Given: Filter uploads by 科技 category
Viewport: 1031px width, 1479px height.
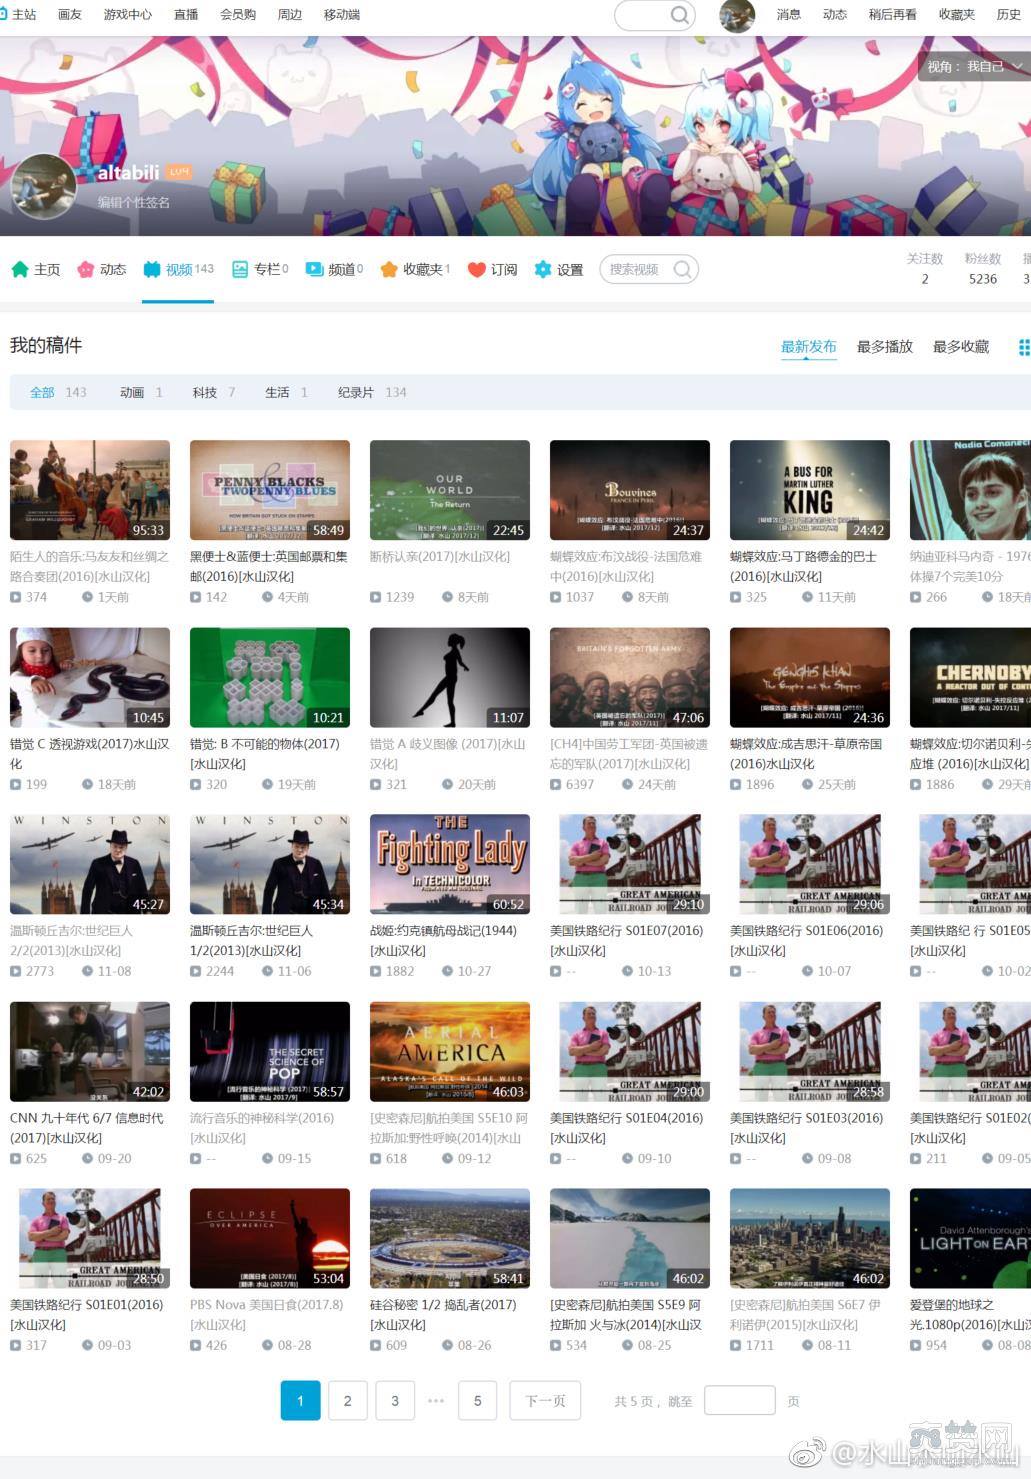Looking at the screenshot, I should tap(205, 392).
